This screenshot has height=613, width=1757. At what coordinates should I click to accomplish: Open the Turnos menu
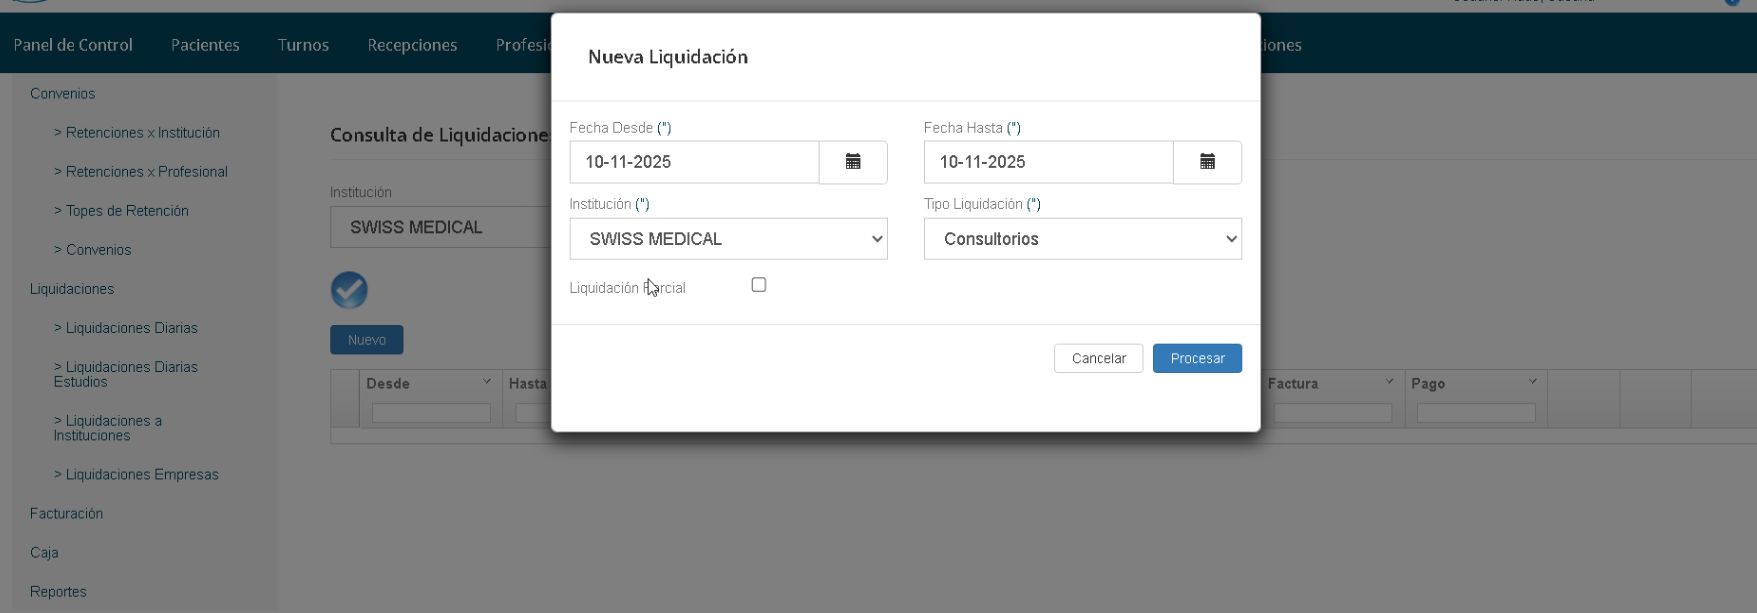303,45
